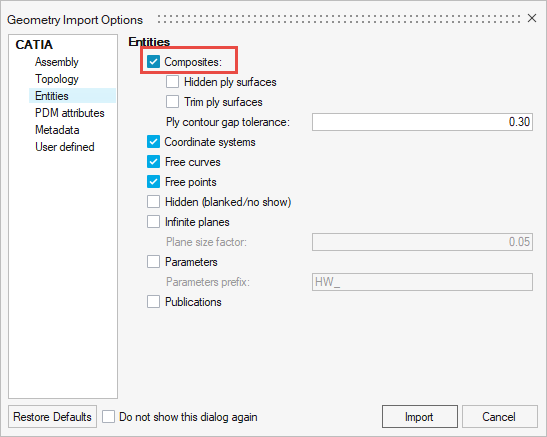Tick Do not show this dialog again

[x=108, y=416]
